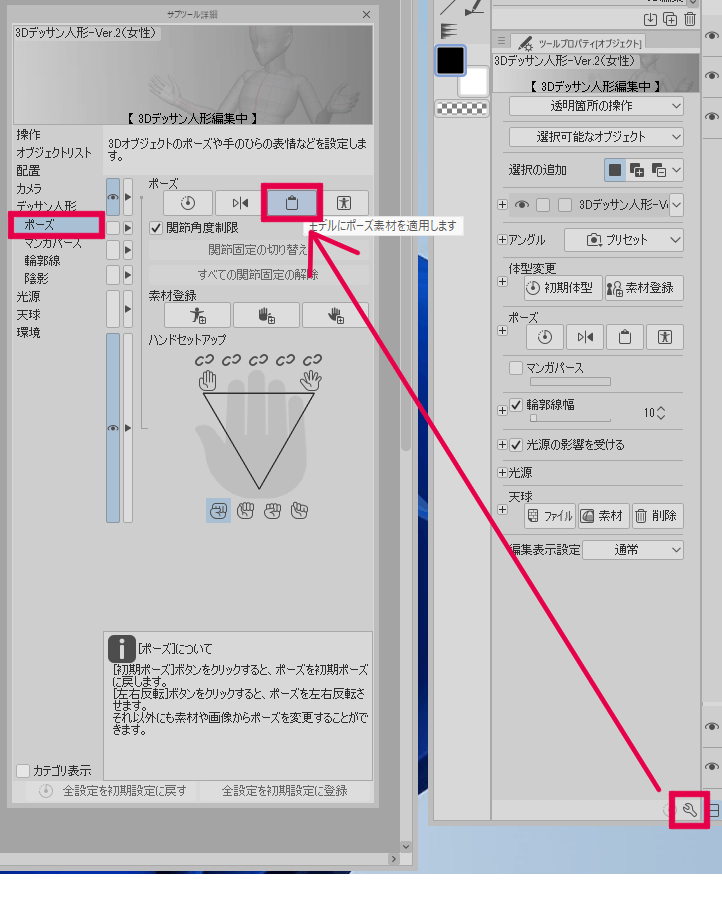The width and height of the screenshot is (722, 905).
Task: Select 輪郭線 category
Action: (x=42, y=261)
